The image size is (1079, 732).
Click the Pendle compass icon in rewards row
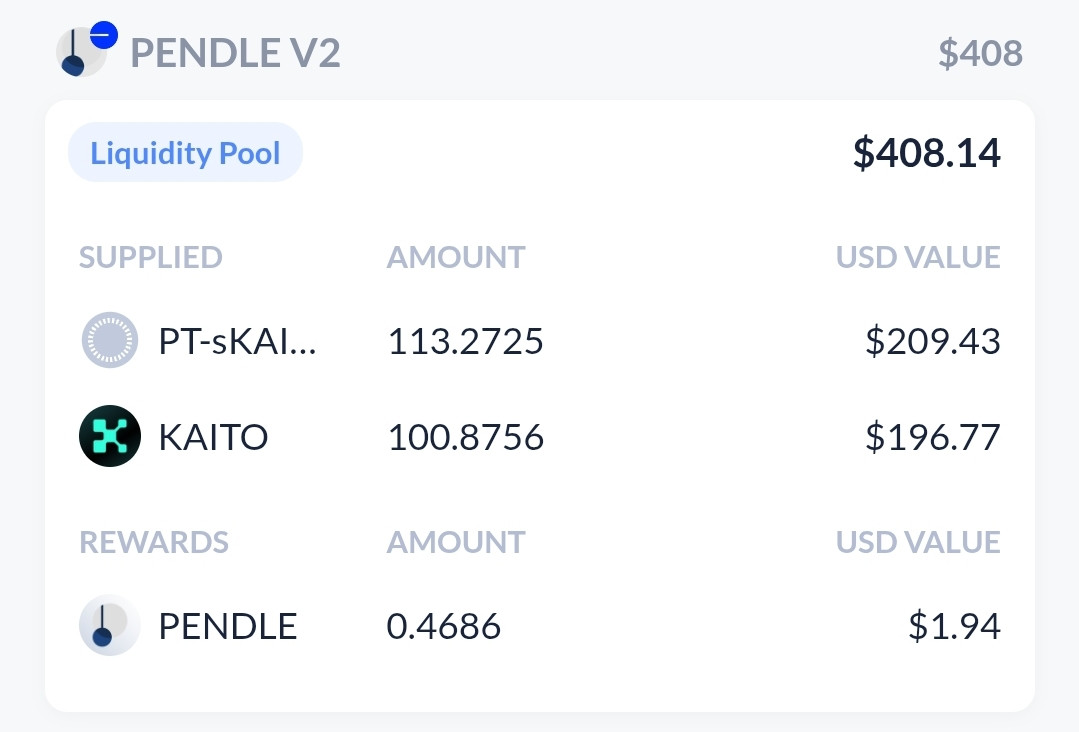point(110,625)
